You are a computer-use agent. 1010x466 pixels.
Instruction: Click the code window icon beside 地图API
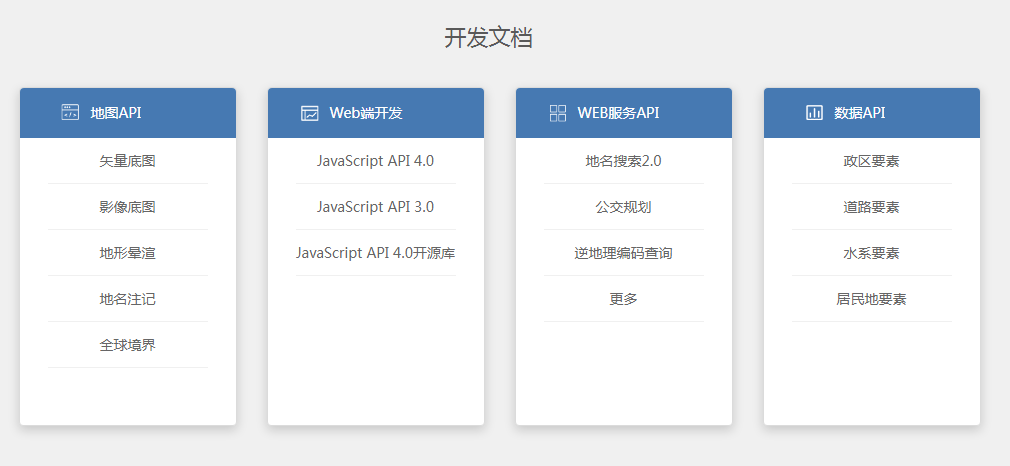click(70, 113)
